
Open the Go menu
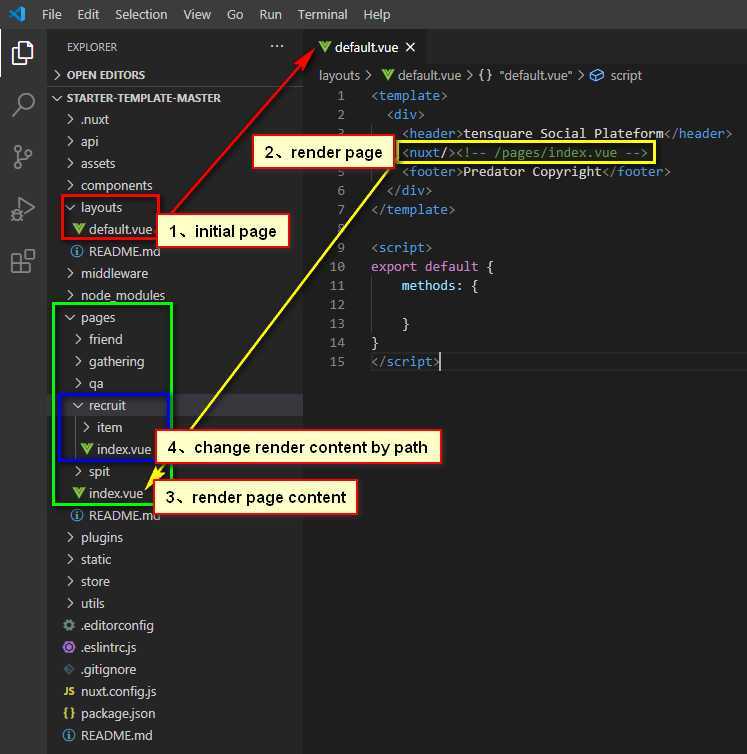pos(235,14)
